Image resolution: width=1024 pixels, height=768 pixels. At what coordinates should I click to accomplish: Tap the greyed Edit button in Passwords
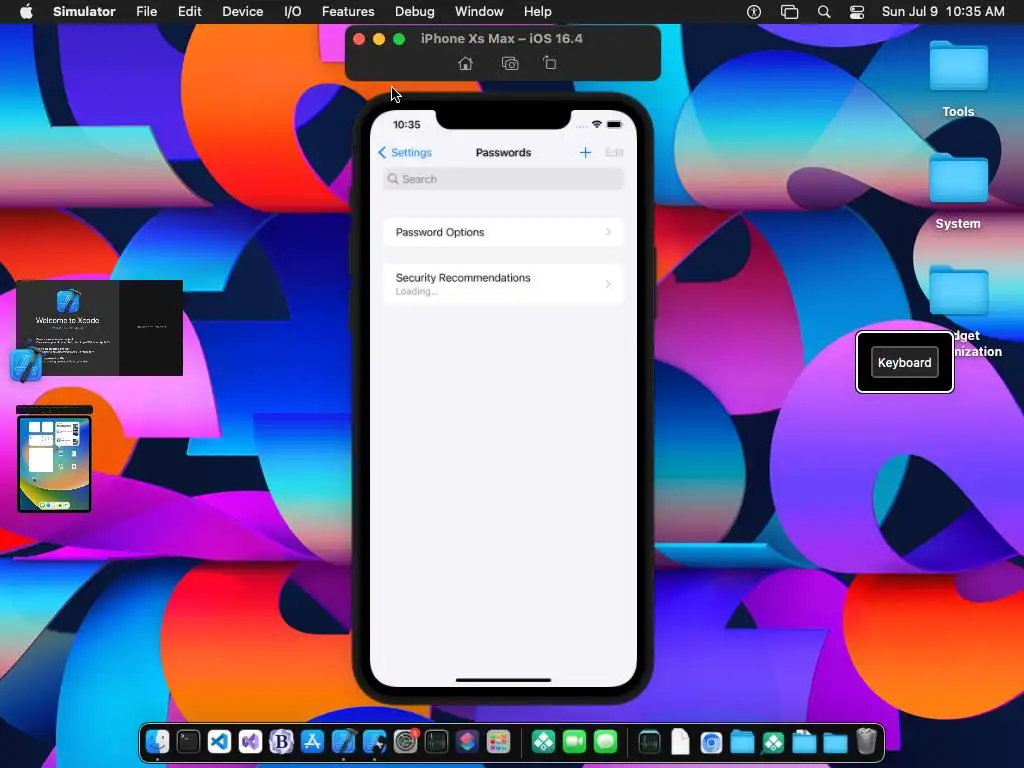tap(614, 152)
